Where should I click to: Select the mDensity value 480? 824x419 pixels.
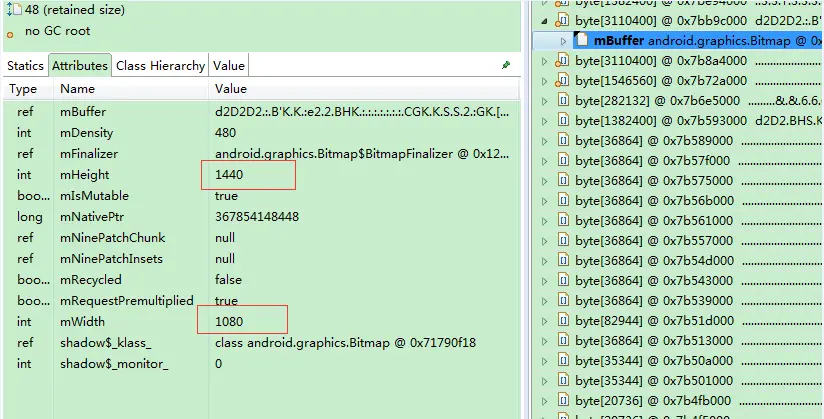[x=225, y=133]
